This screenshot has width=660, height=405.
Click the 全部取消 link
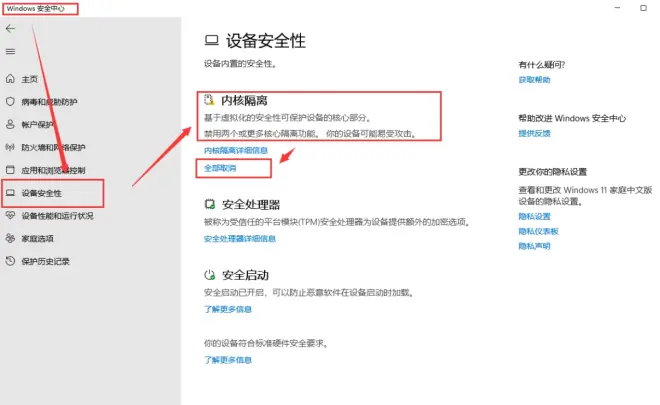[220, 168]
